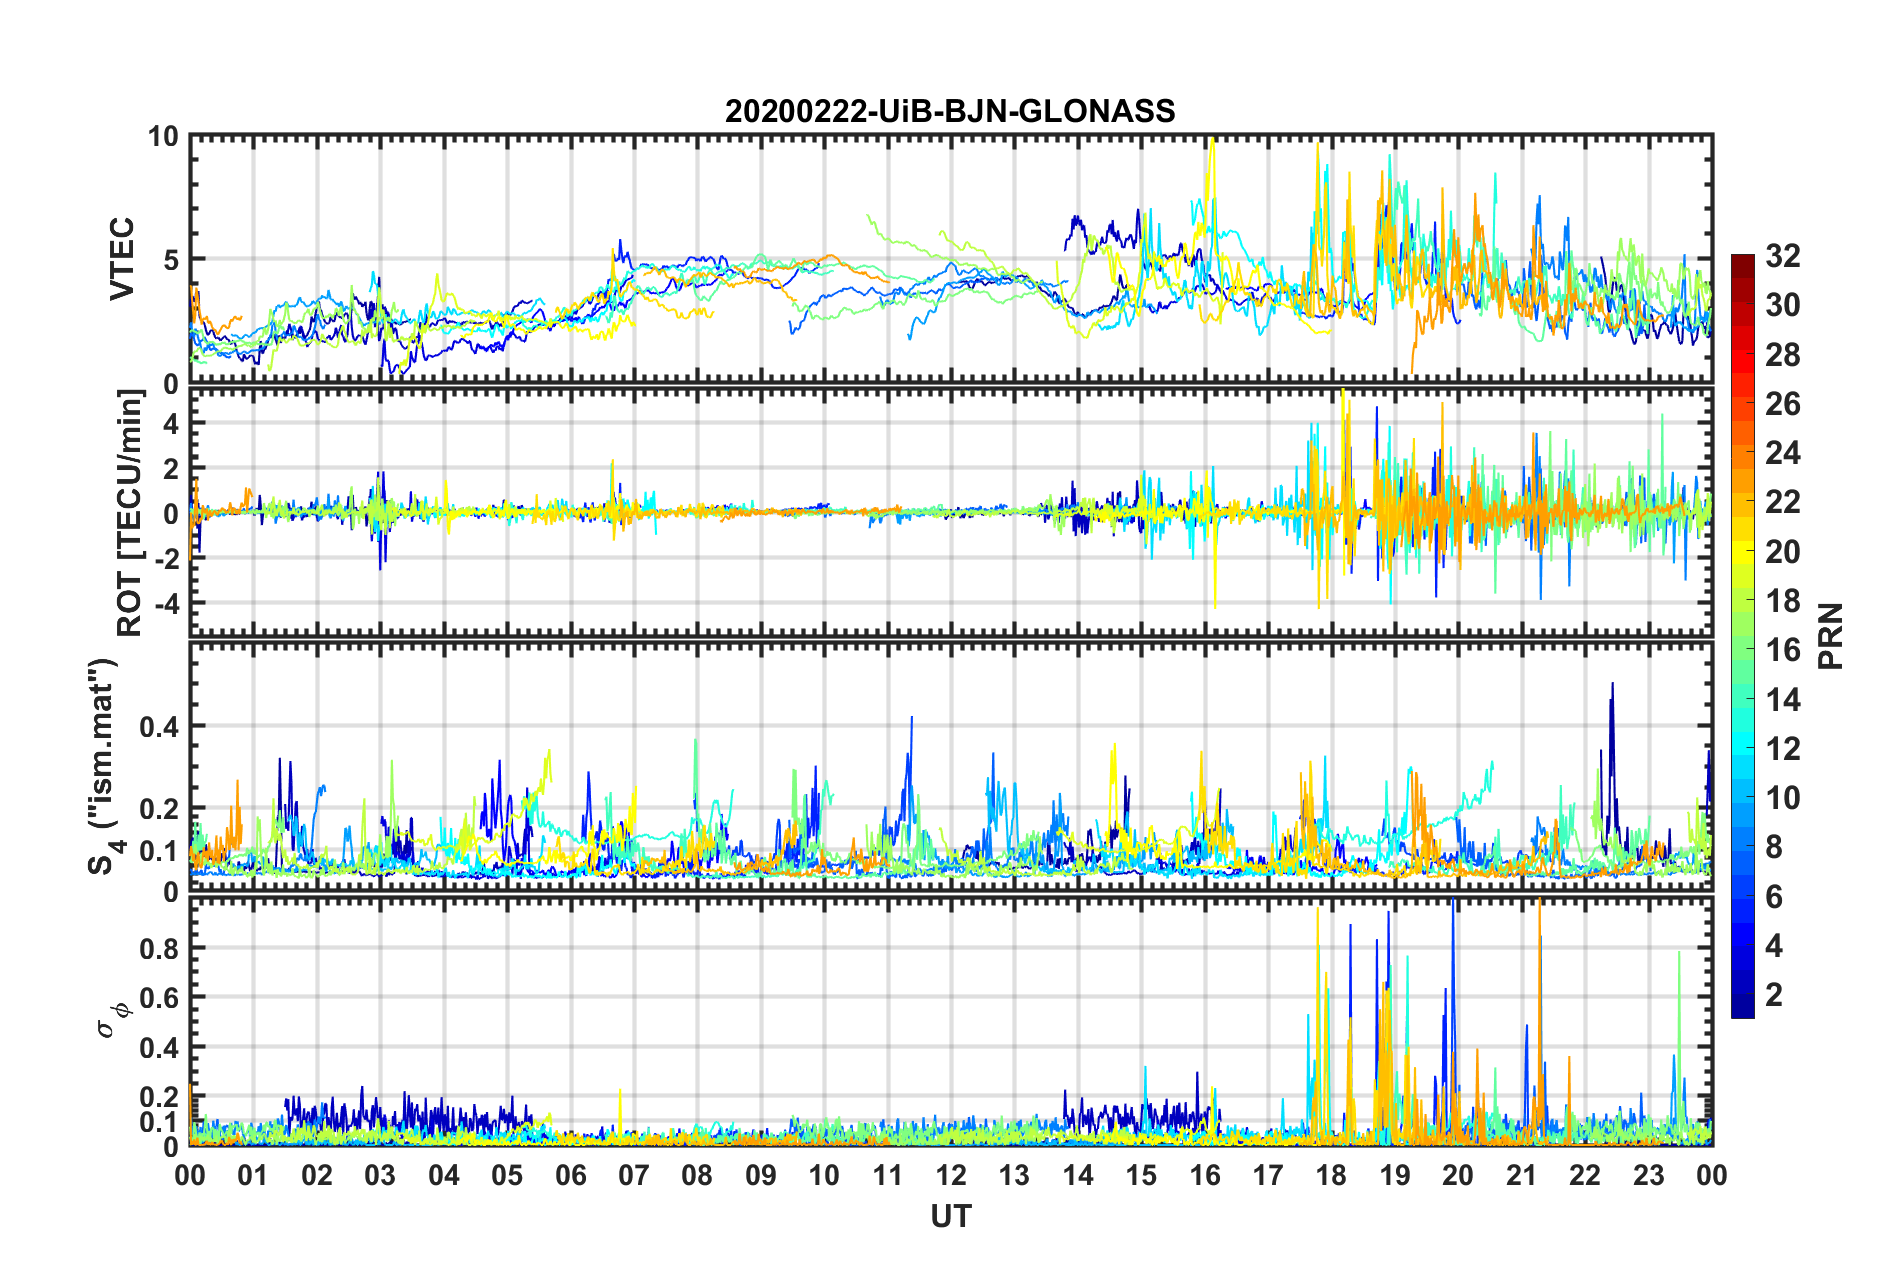Click the plot title 20200222-UiB-BJN-GLONASS
Screen dimensions: 1902x1272
click(950, 111)
